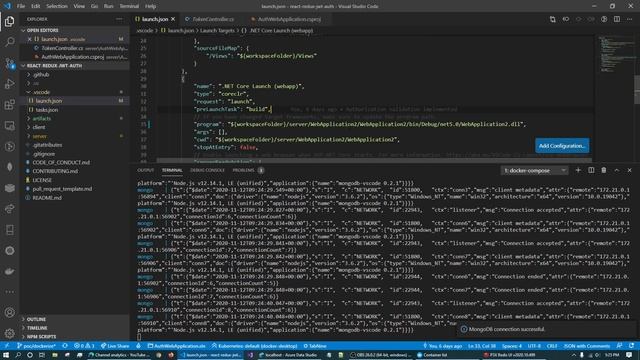This screenshot has width=640, height=360.
Task: Click the Spaces: 4 indentation setting
Action: point(512,346)
